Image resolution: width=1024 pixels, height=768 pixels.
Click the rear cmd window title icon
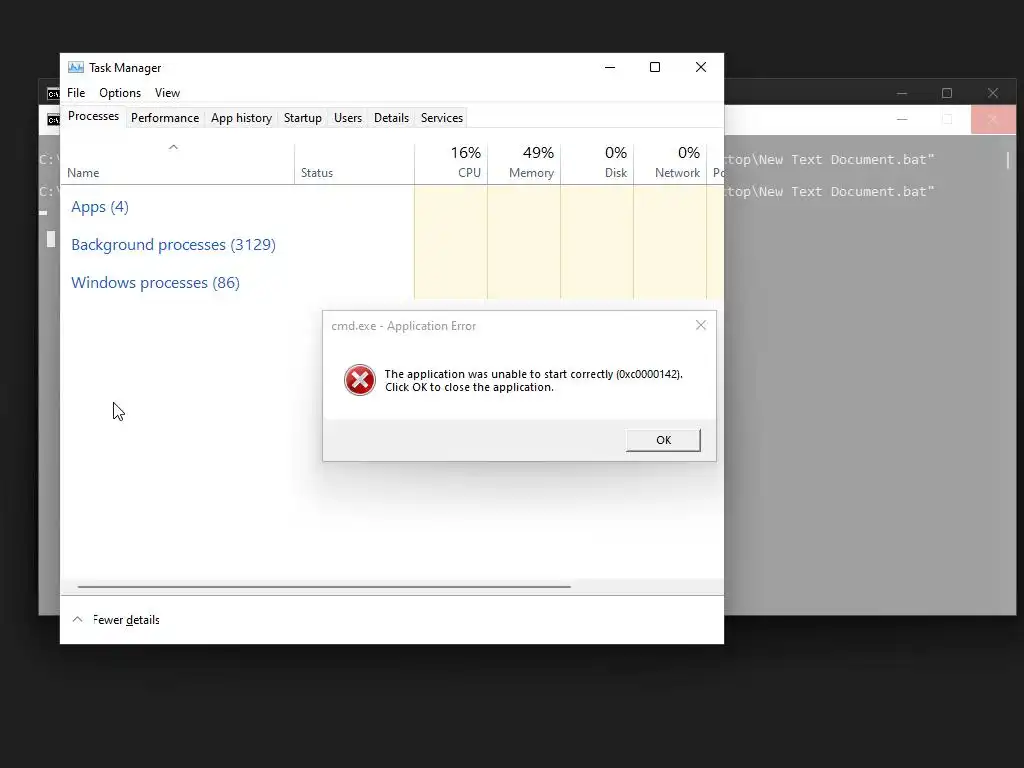coord(54,94)
